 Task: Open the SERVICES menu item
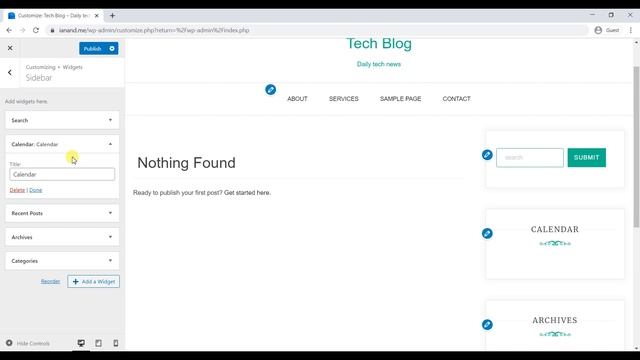tap(344, 99)
